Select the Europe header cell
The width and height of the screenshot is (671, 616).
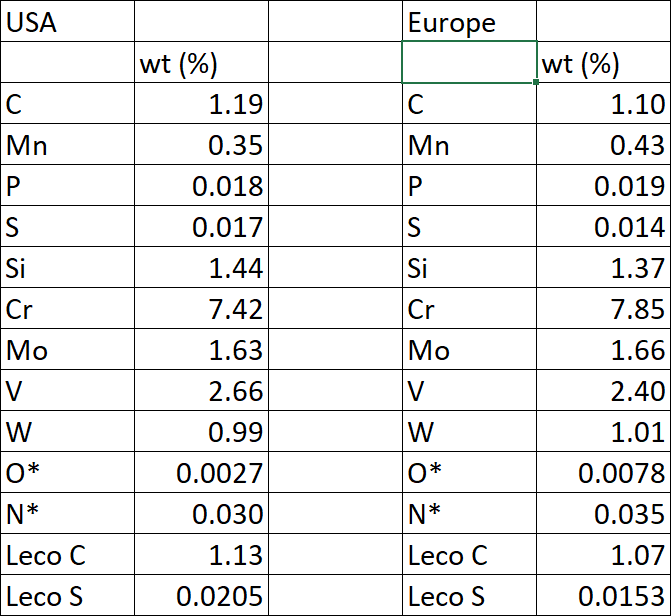[x=468, y=22]
